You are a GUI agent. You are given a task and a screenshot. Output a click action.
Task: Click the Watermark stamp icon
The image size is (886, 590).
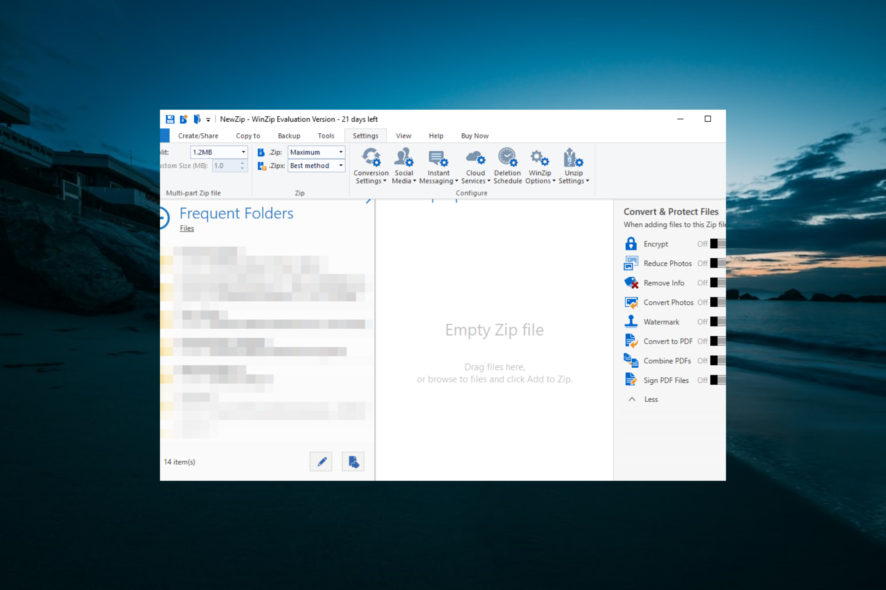click(x=631, y=322)
